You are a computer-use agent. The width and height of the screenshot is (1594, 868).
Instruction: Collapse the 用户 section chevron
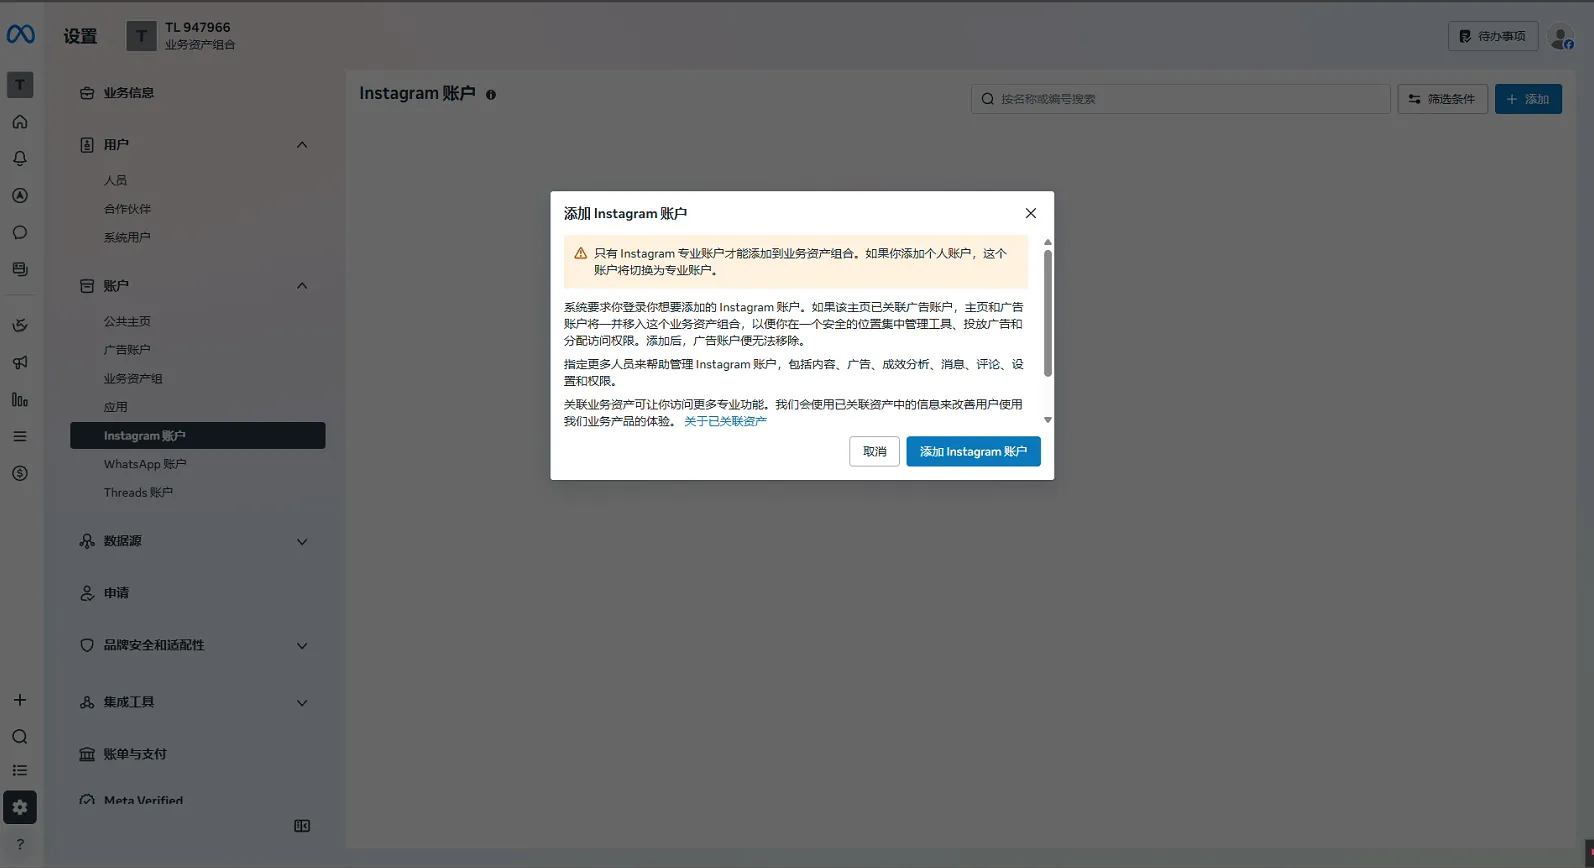(302, 145)
